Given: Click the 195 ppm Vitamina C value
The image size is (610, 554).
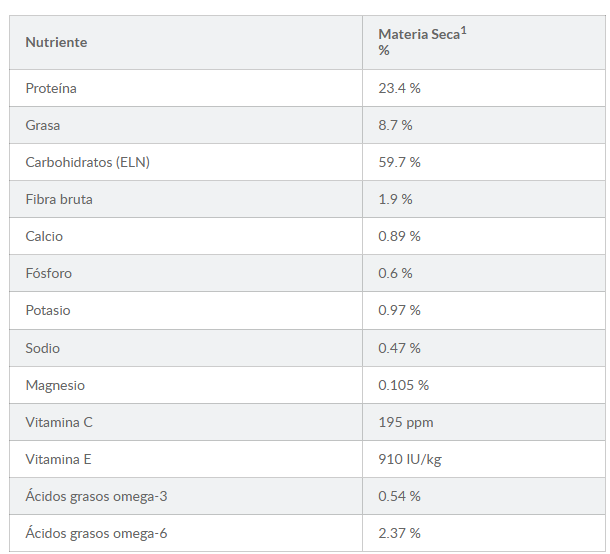Looking at the screenshot, I should coord(405,422).
